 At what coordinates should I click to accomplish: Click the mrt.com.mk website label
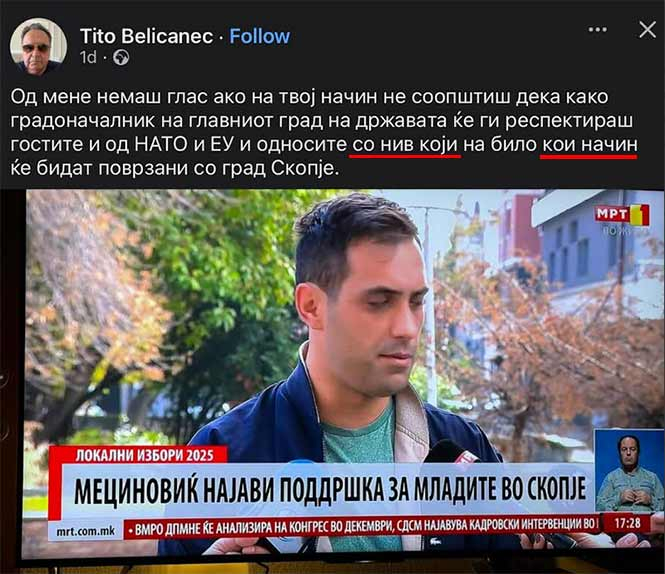[86, 531]
